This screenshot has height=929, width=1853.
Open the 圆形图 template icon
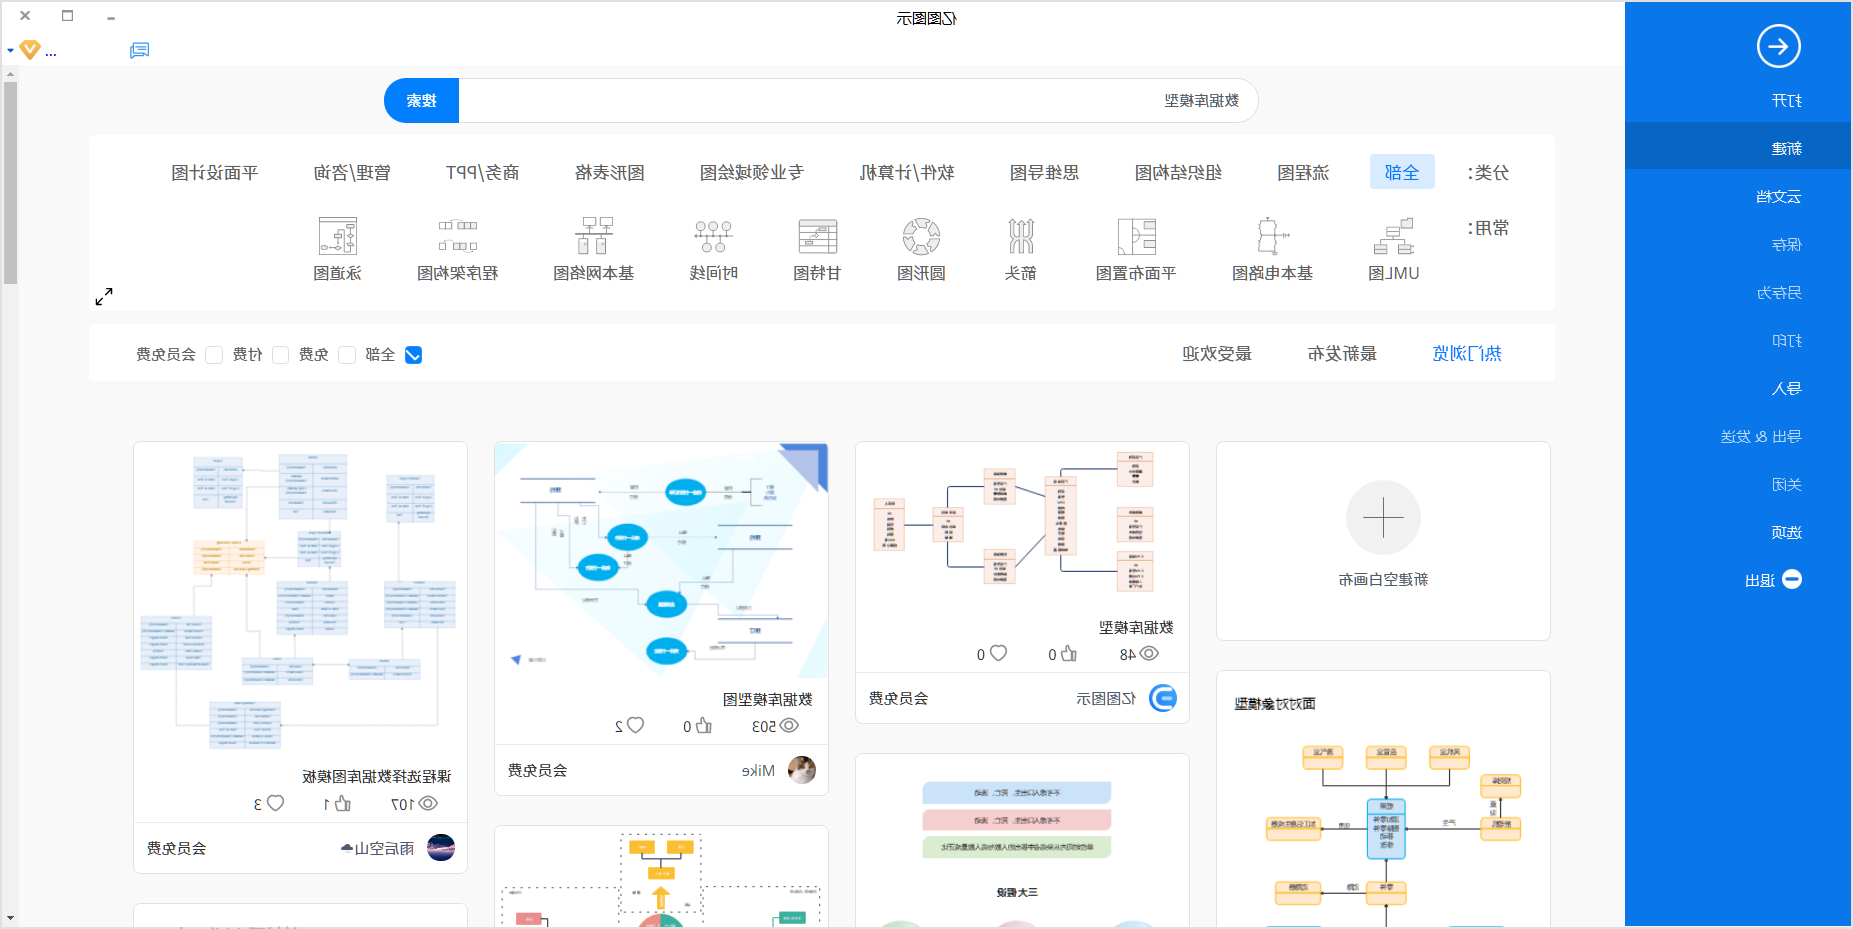(x=921, y=237)
